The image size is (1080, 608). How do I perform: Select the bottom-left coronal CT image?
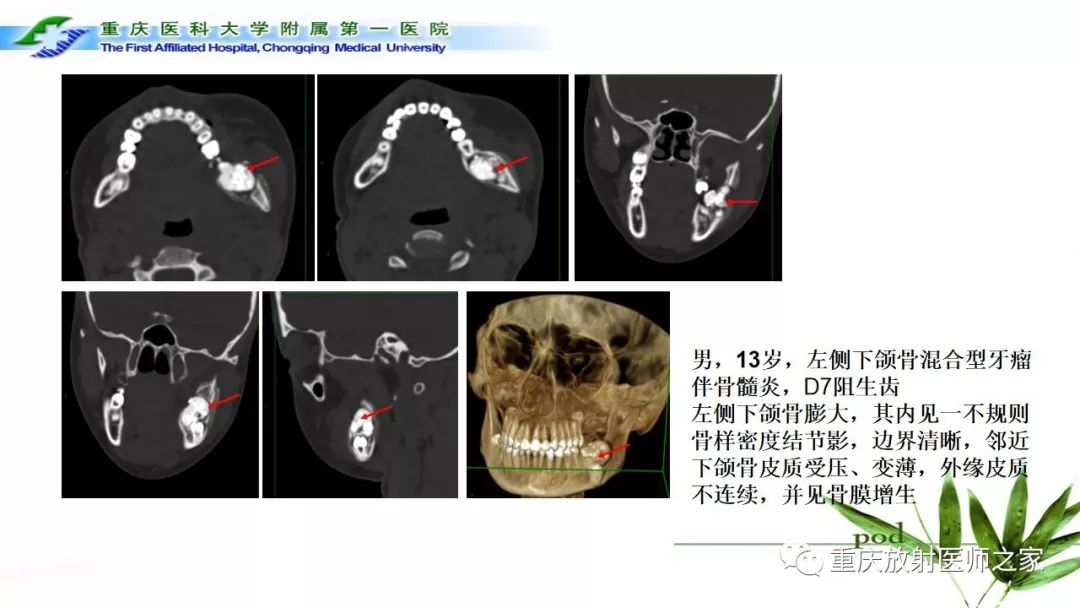coord(160,394)
